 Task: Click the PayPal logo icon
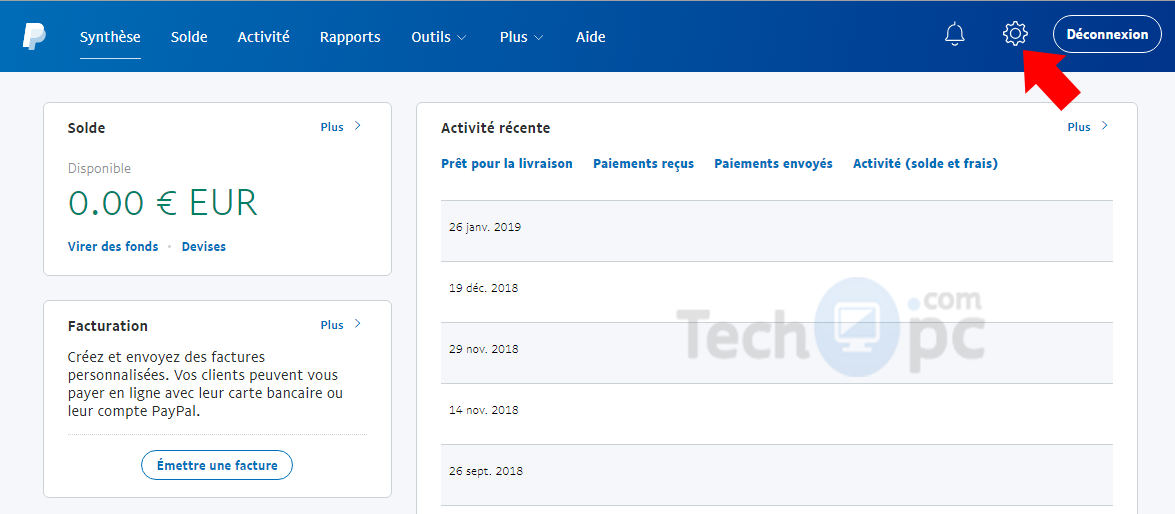coord(34,36)
